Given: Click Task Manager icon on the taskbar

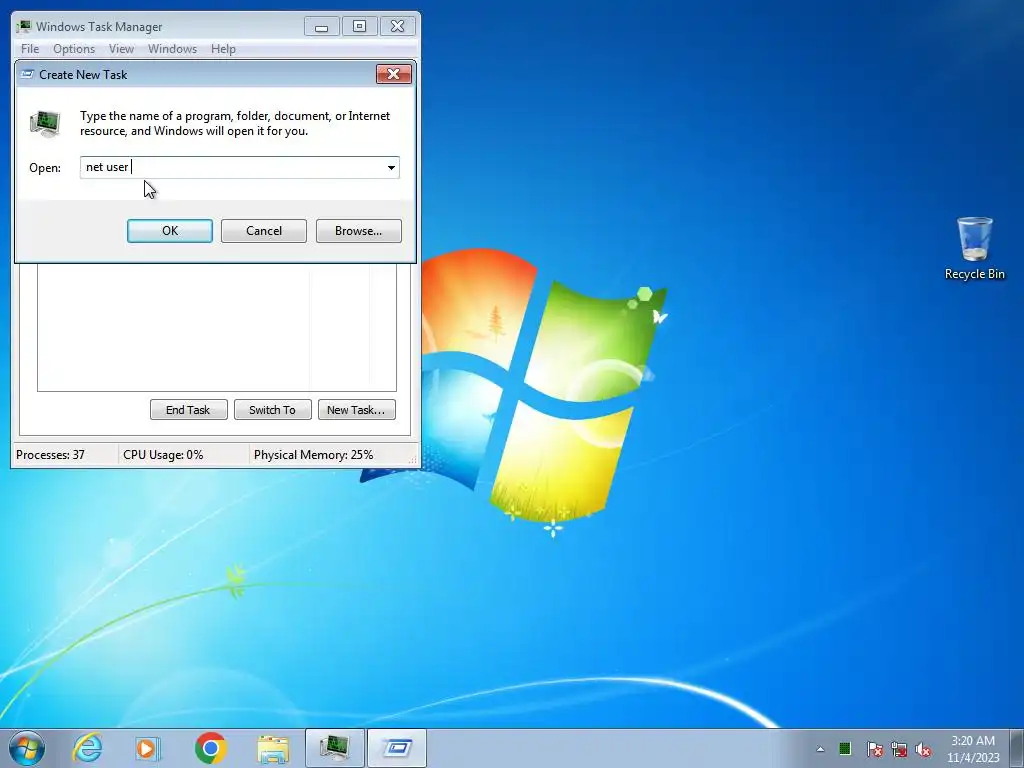Looking at the screenshot, I should pos(334,748).
